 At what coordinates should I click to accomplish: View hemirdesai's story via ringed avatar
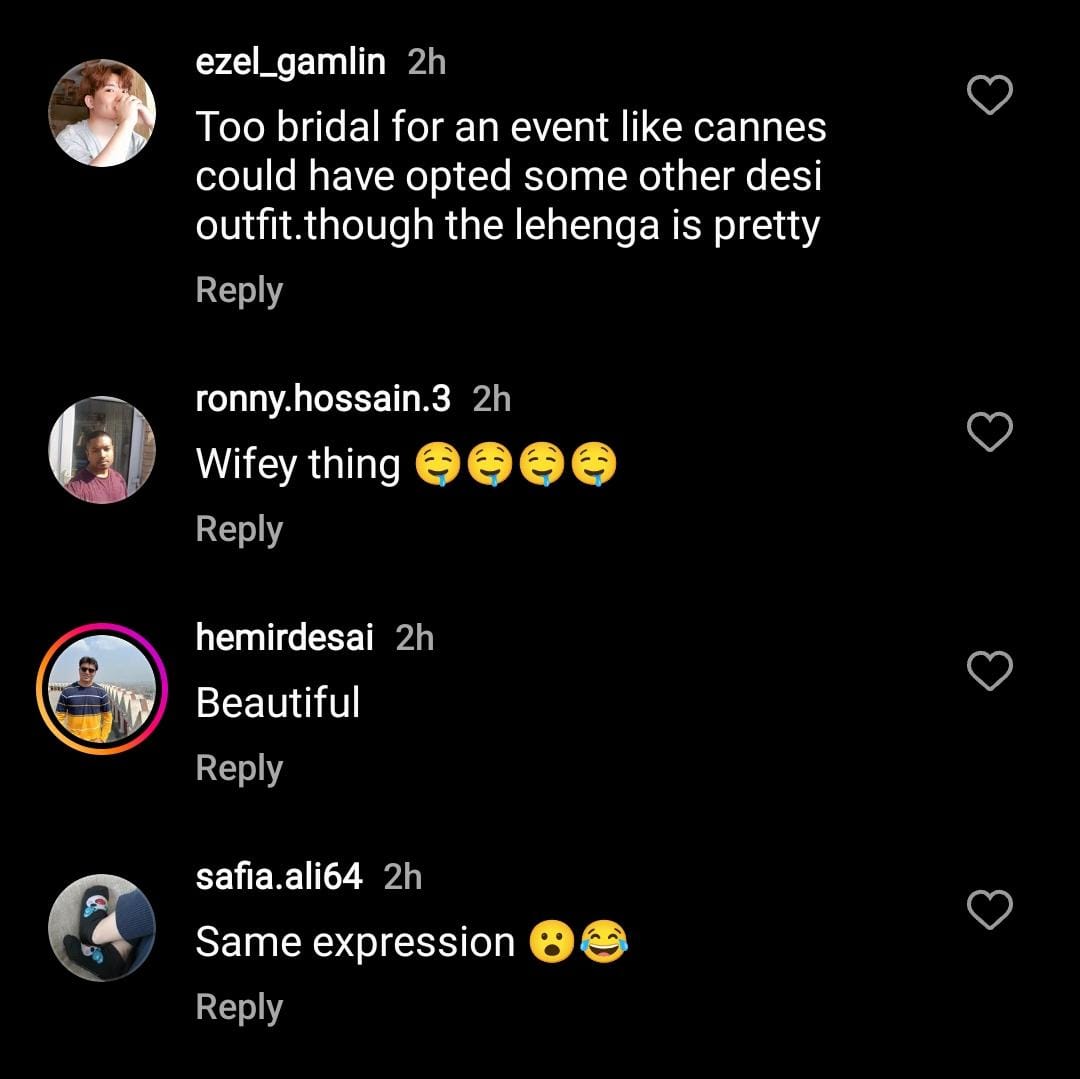point(102,688)
